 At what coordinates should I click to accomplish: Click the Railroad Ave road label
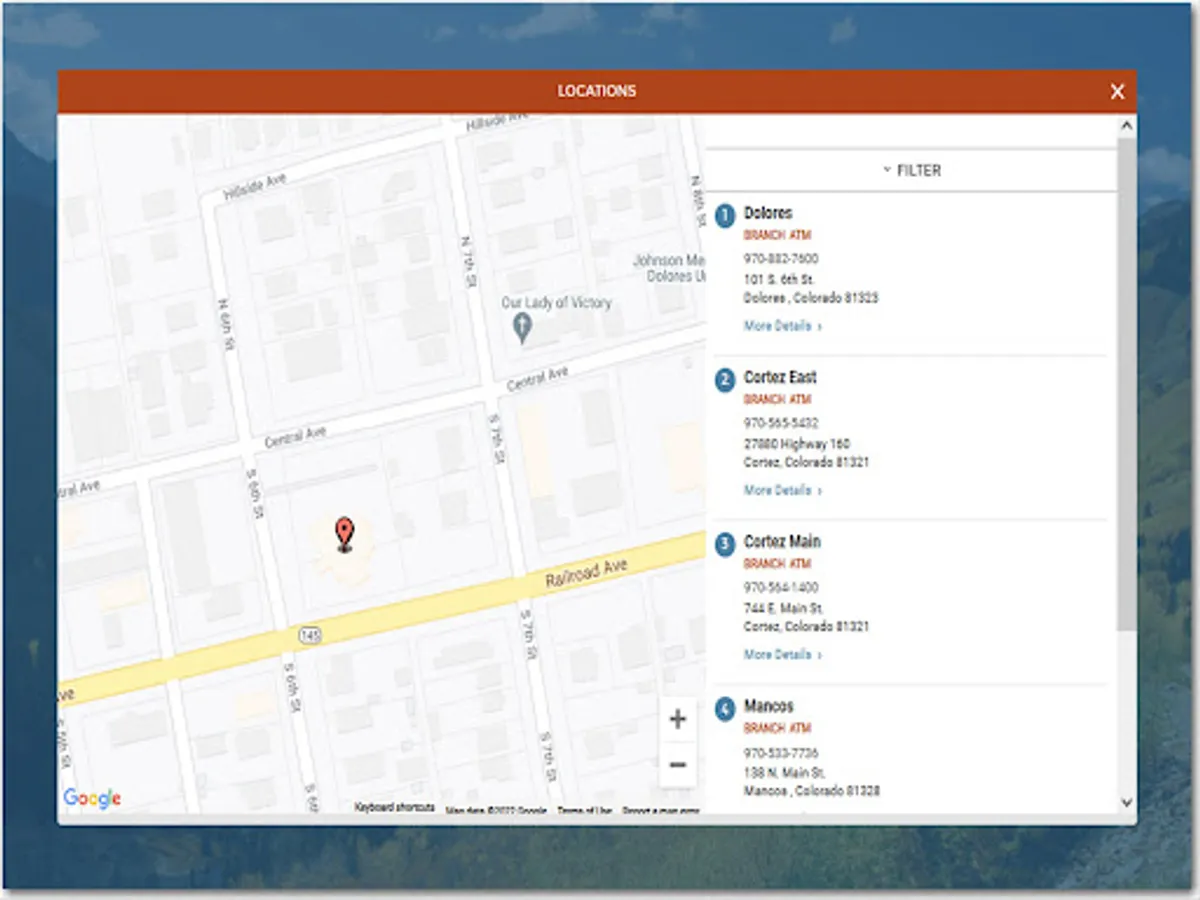[x=586, y=574]
